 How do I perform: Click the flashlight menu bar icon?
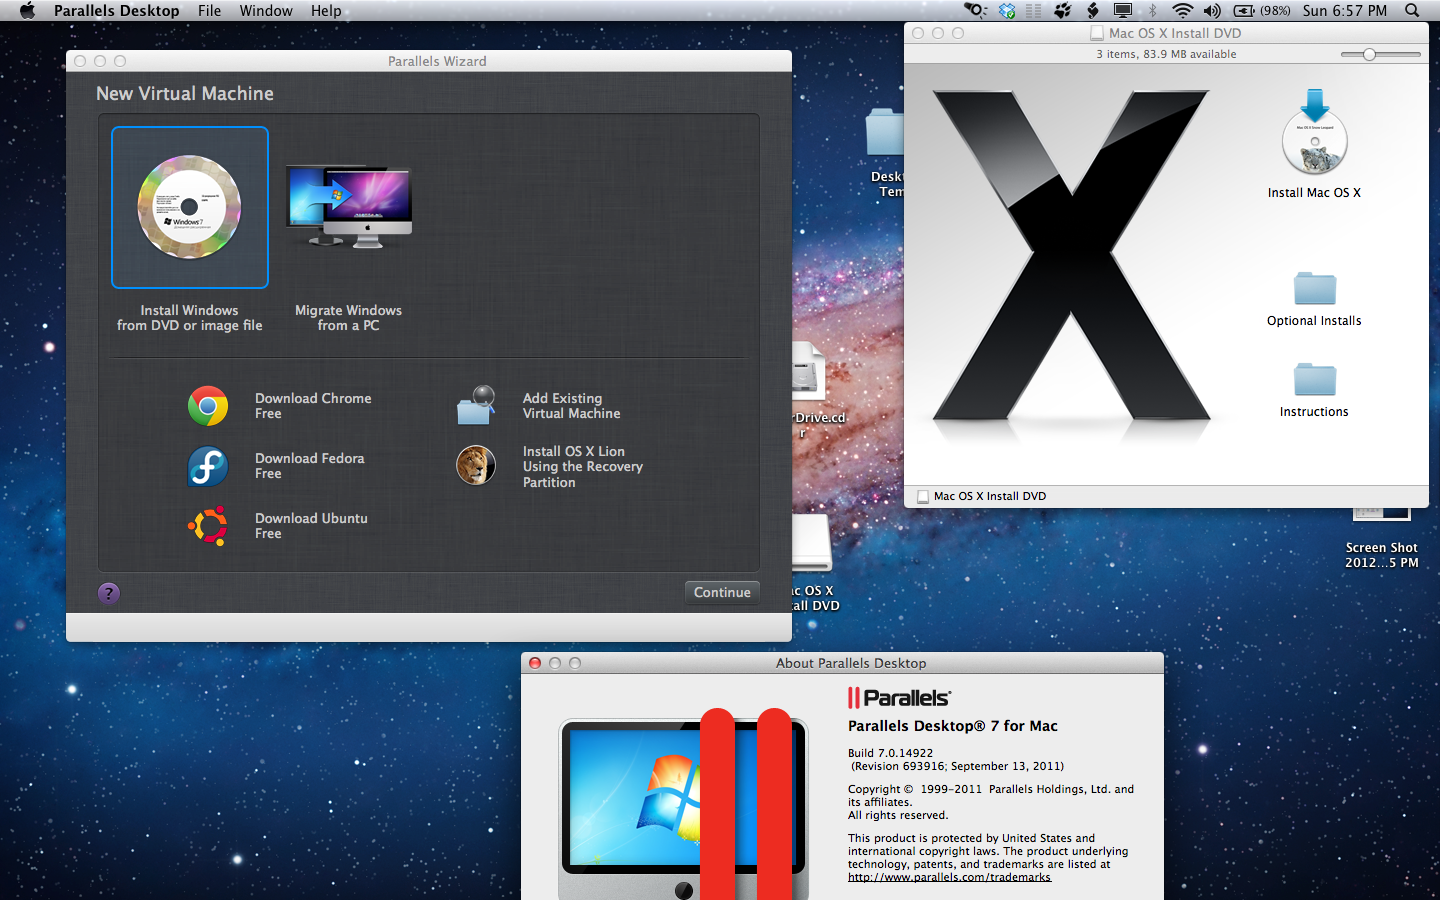(x=974, y=11)
